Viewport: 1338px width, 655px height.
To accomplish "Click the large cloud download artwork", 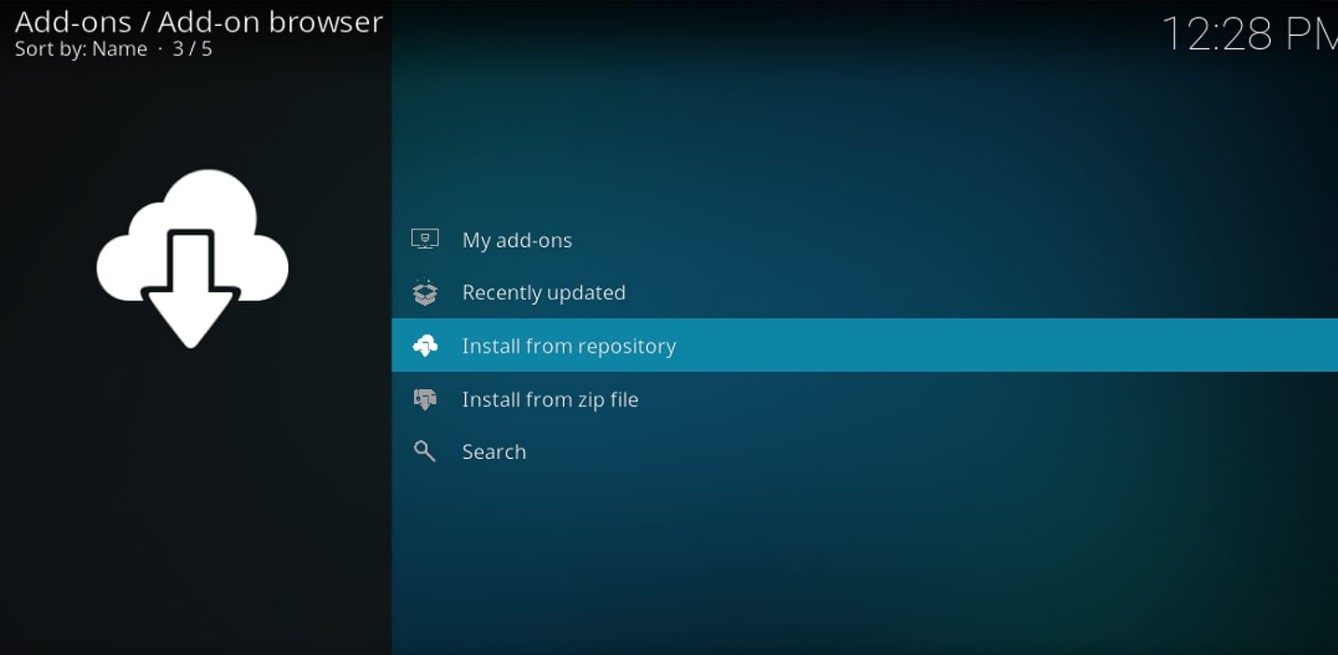I will (192, 258).
